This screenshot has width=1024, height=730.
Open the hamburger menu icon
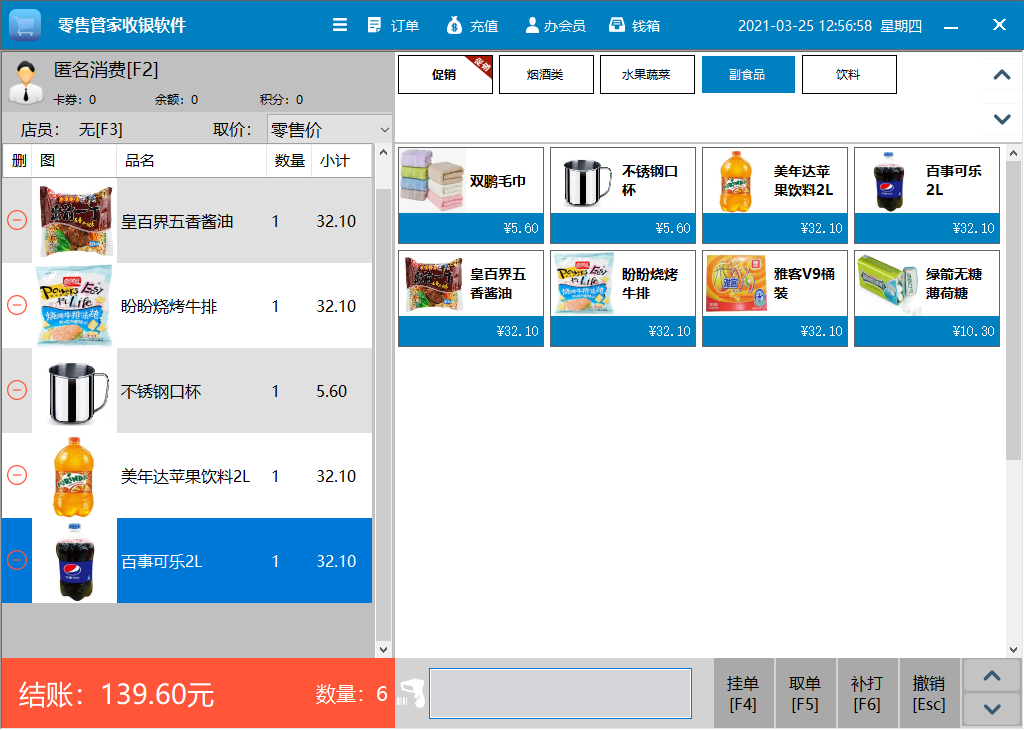click(340, 25)
